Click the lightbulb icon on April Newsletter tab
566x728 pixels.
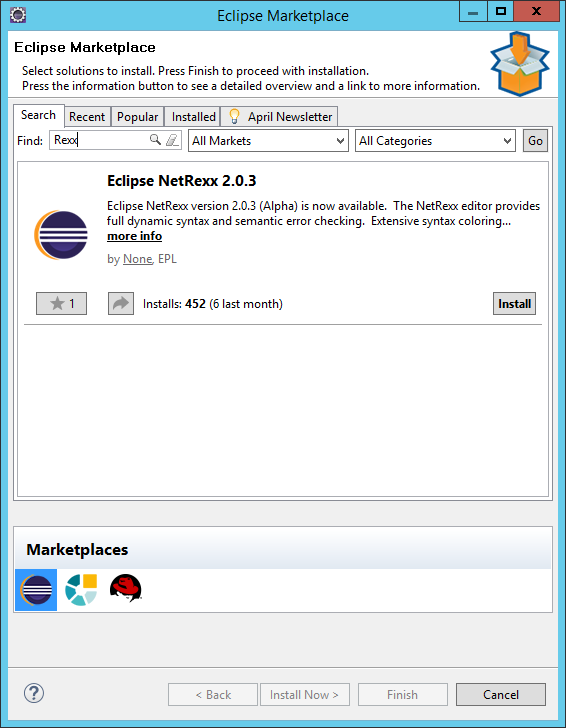tap(234, 116)
